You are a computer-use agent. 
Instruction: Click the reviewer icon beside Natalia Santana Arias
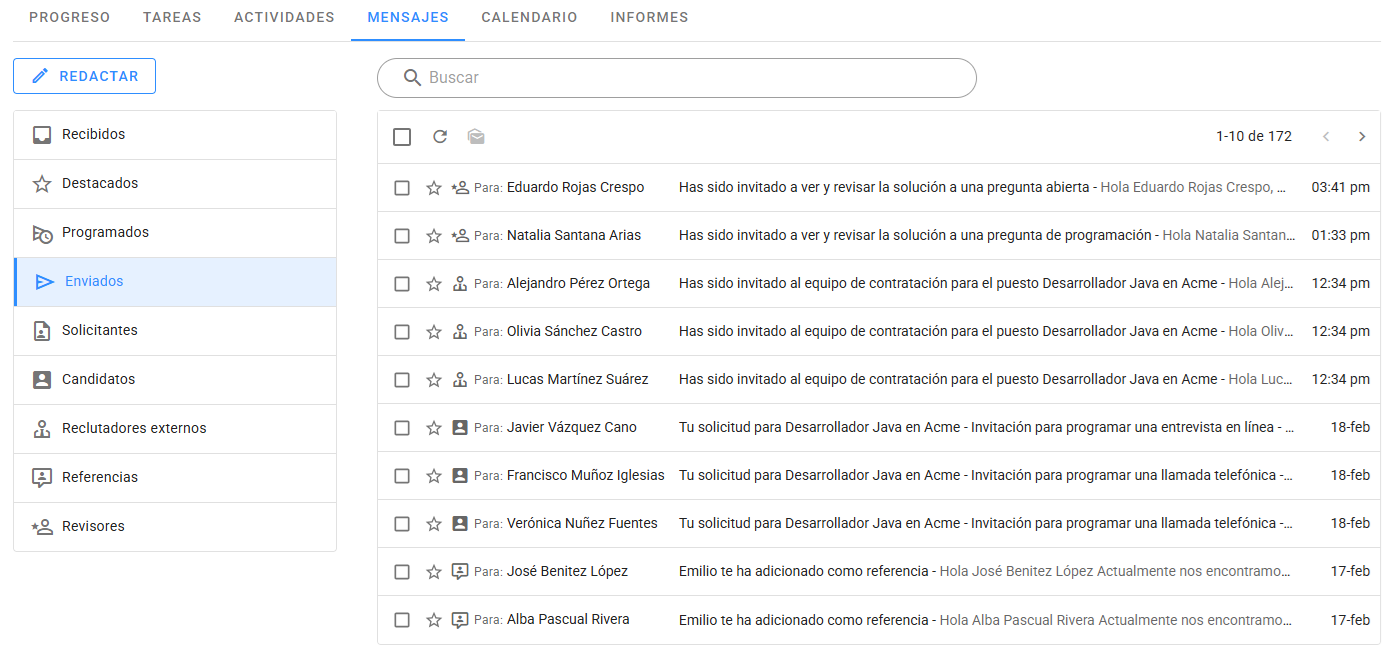point(460,236)
